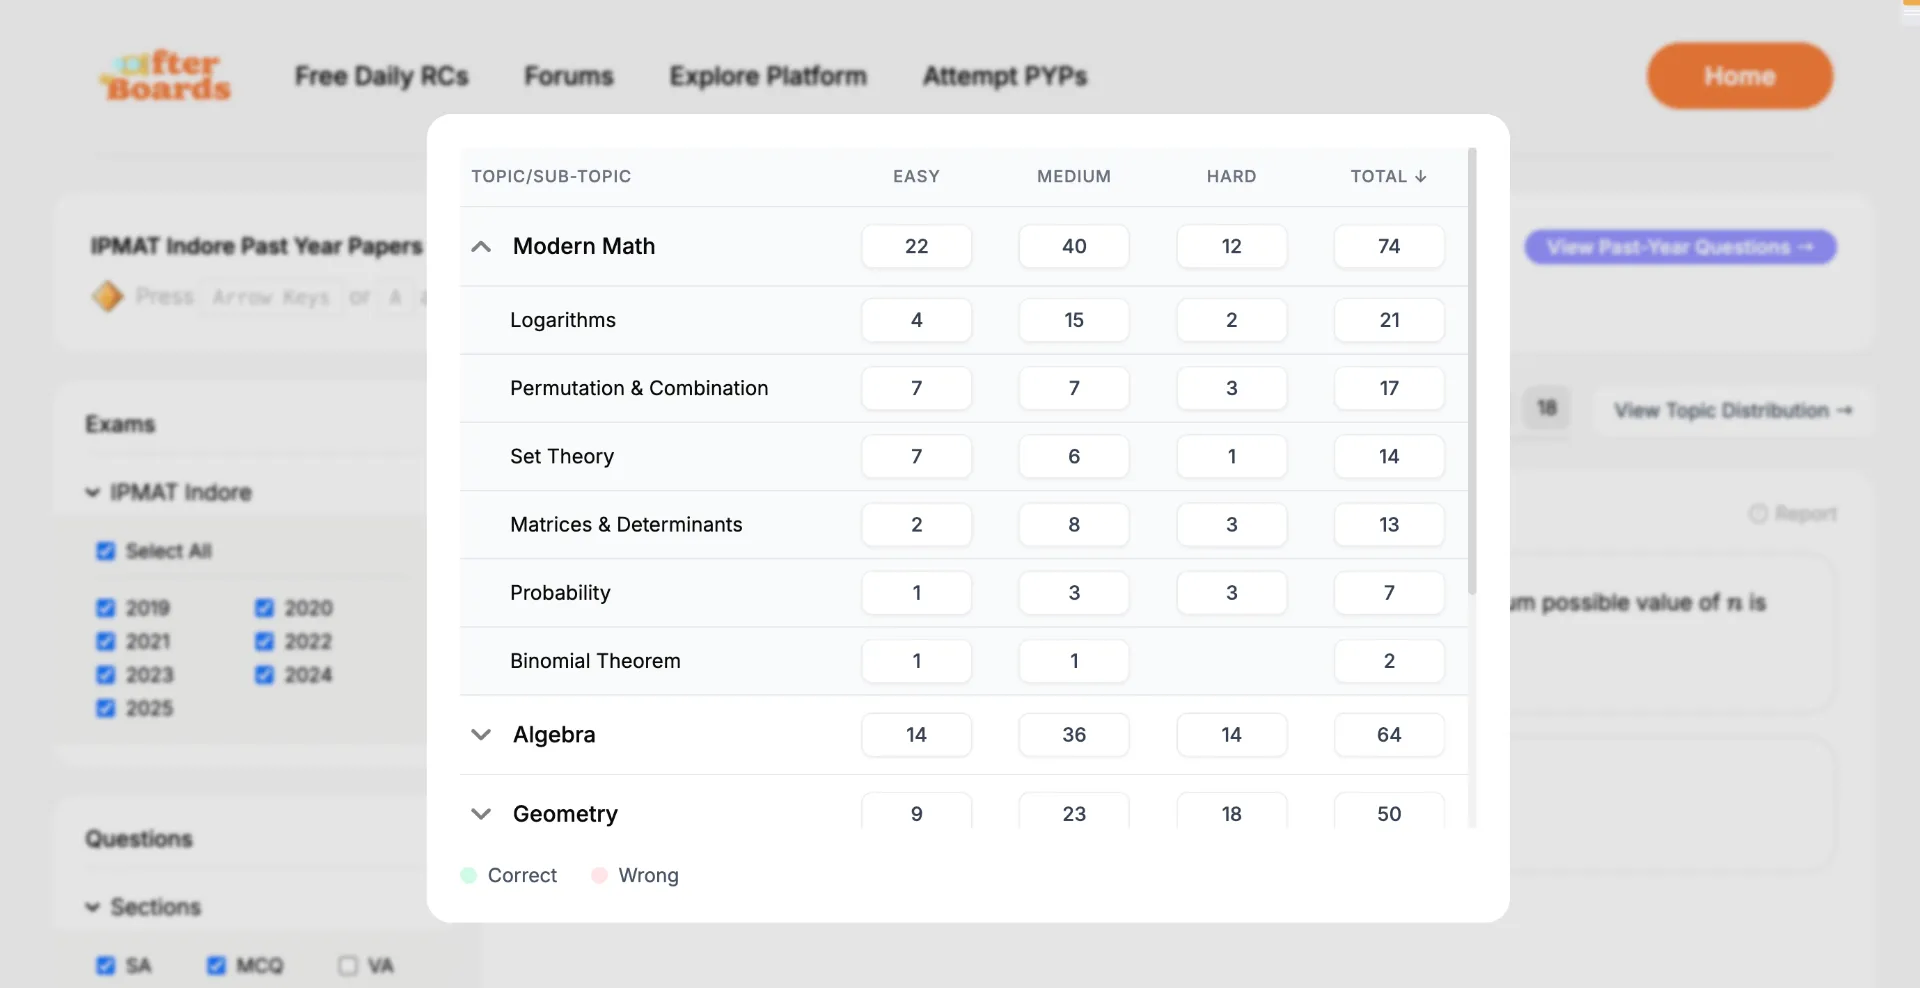
Task: Click the orange Home button
Action: pos(1740,76)
